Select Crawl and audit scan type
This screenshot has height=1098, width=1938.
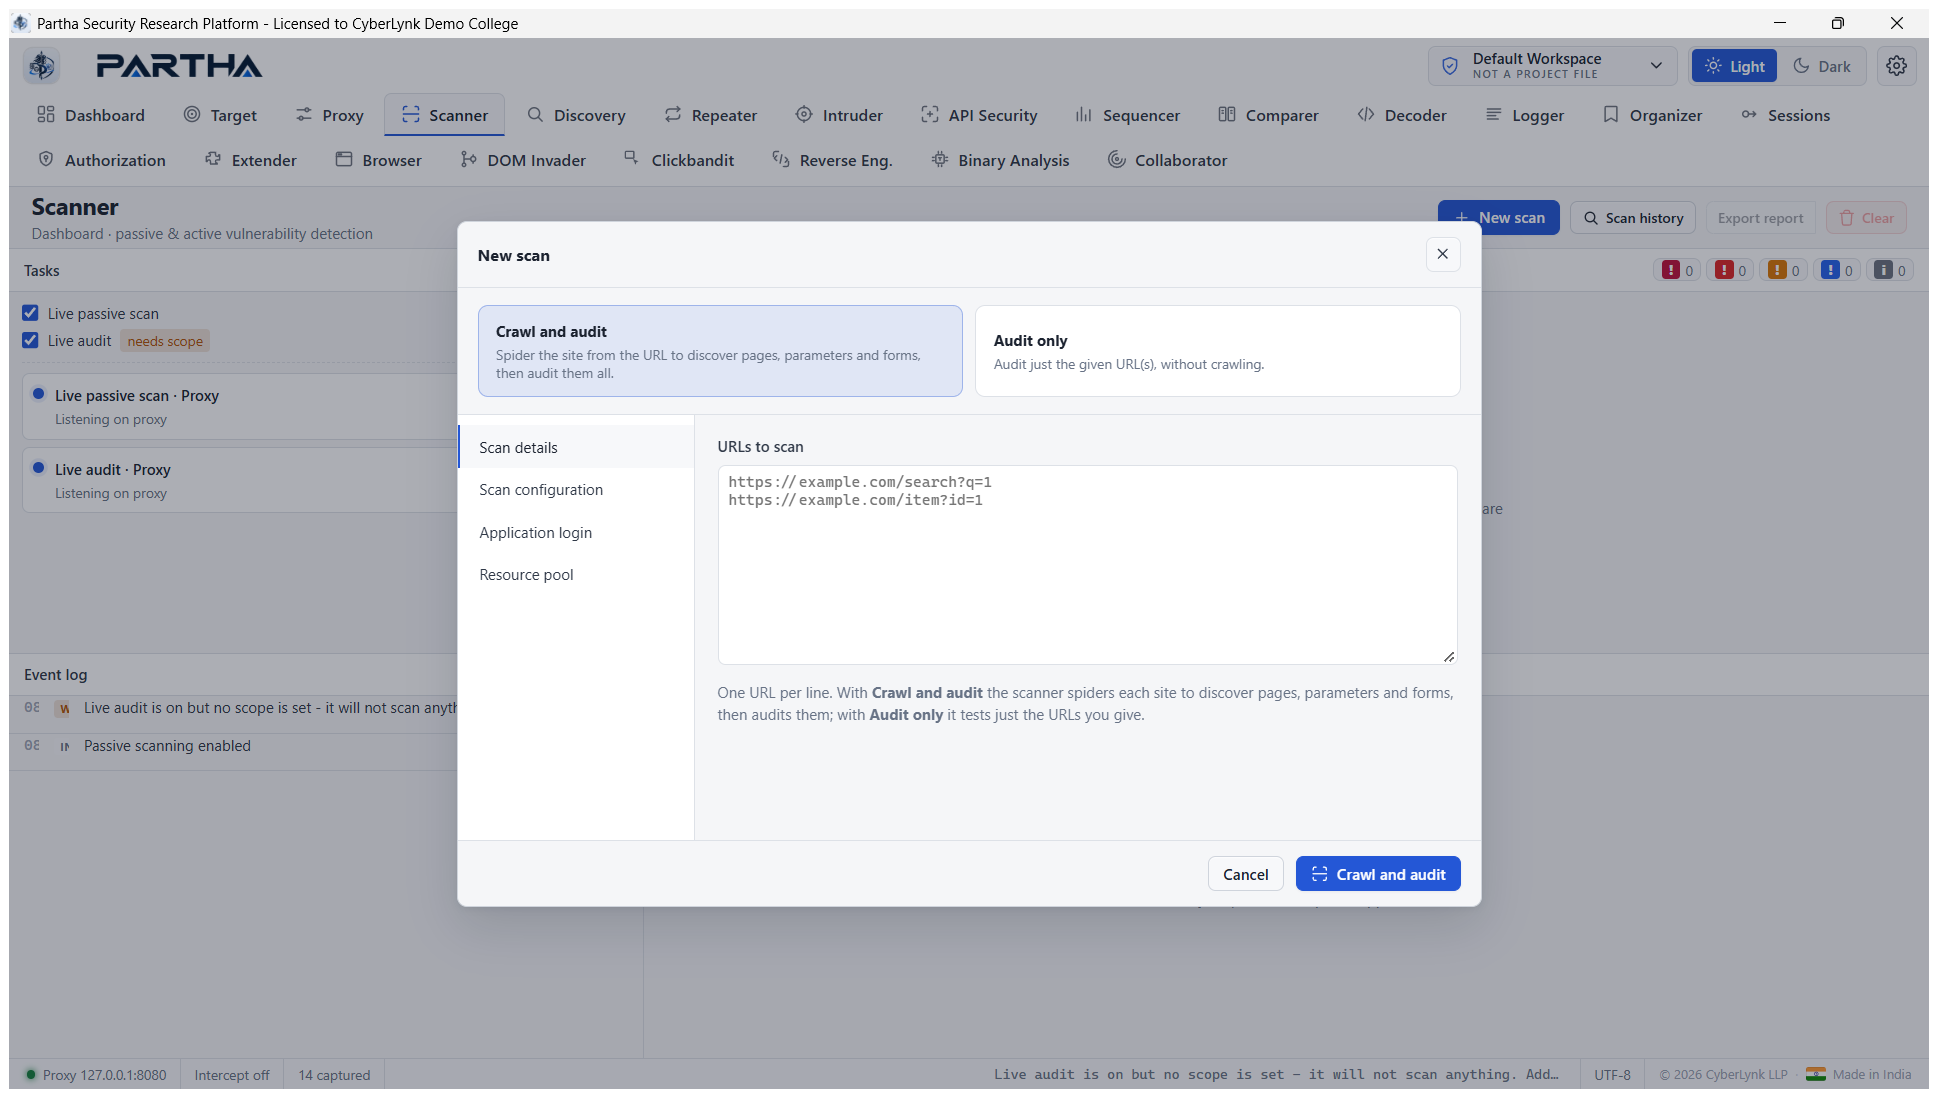click(720, 351)
